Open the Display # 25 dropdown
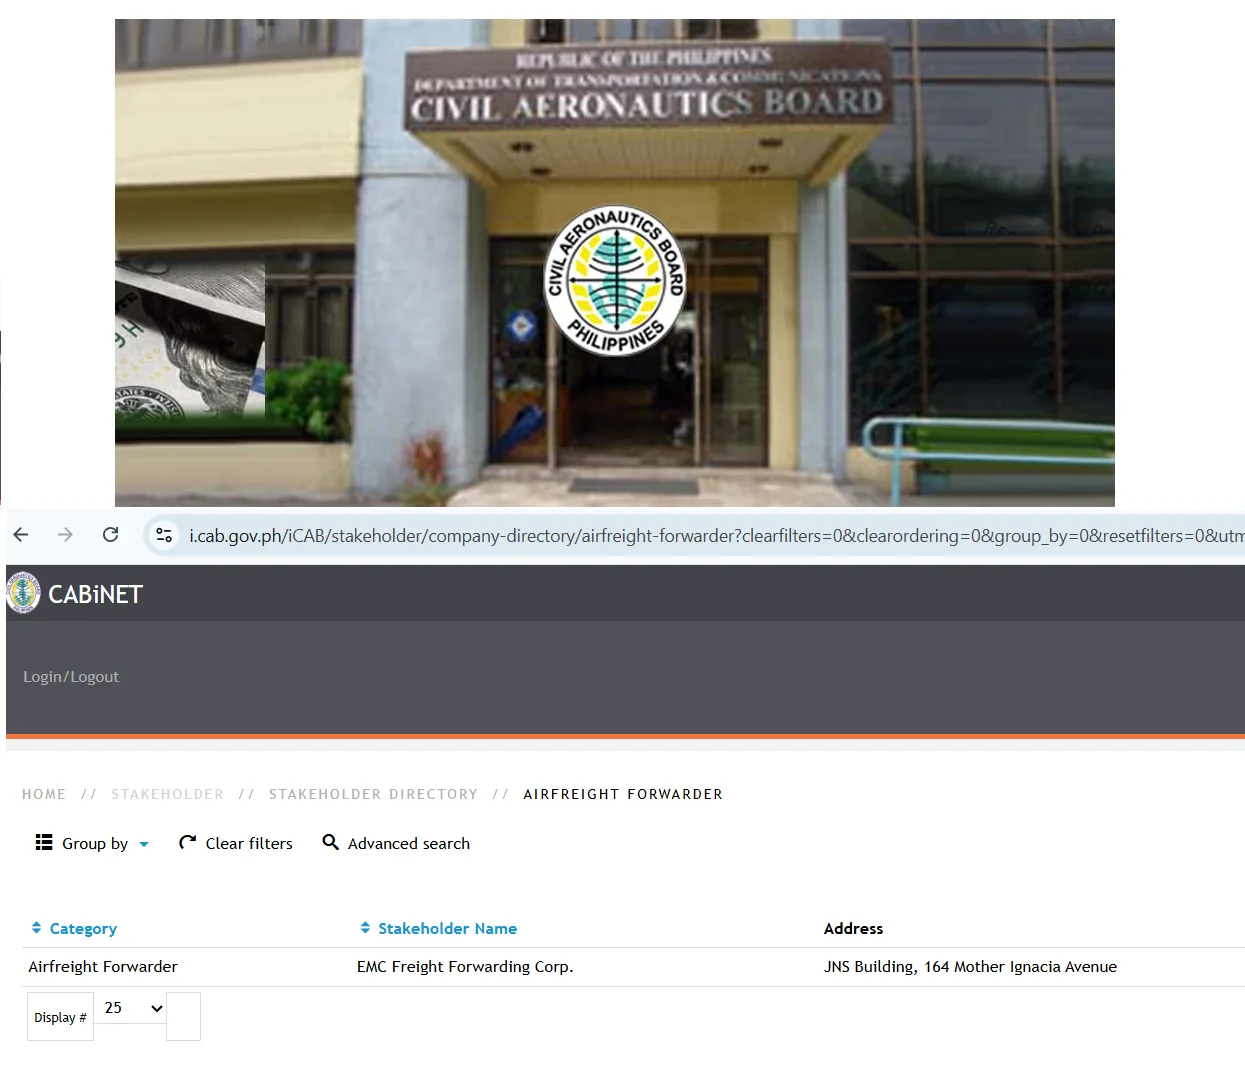Image resolution: width=1245 pixels, height=1078 pixels. tap(133, 1008)
